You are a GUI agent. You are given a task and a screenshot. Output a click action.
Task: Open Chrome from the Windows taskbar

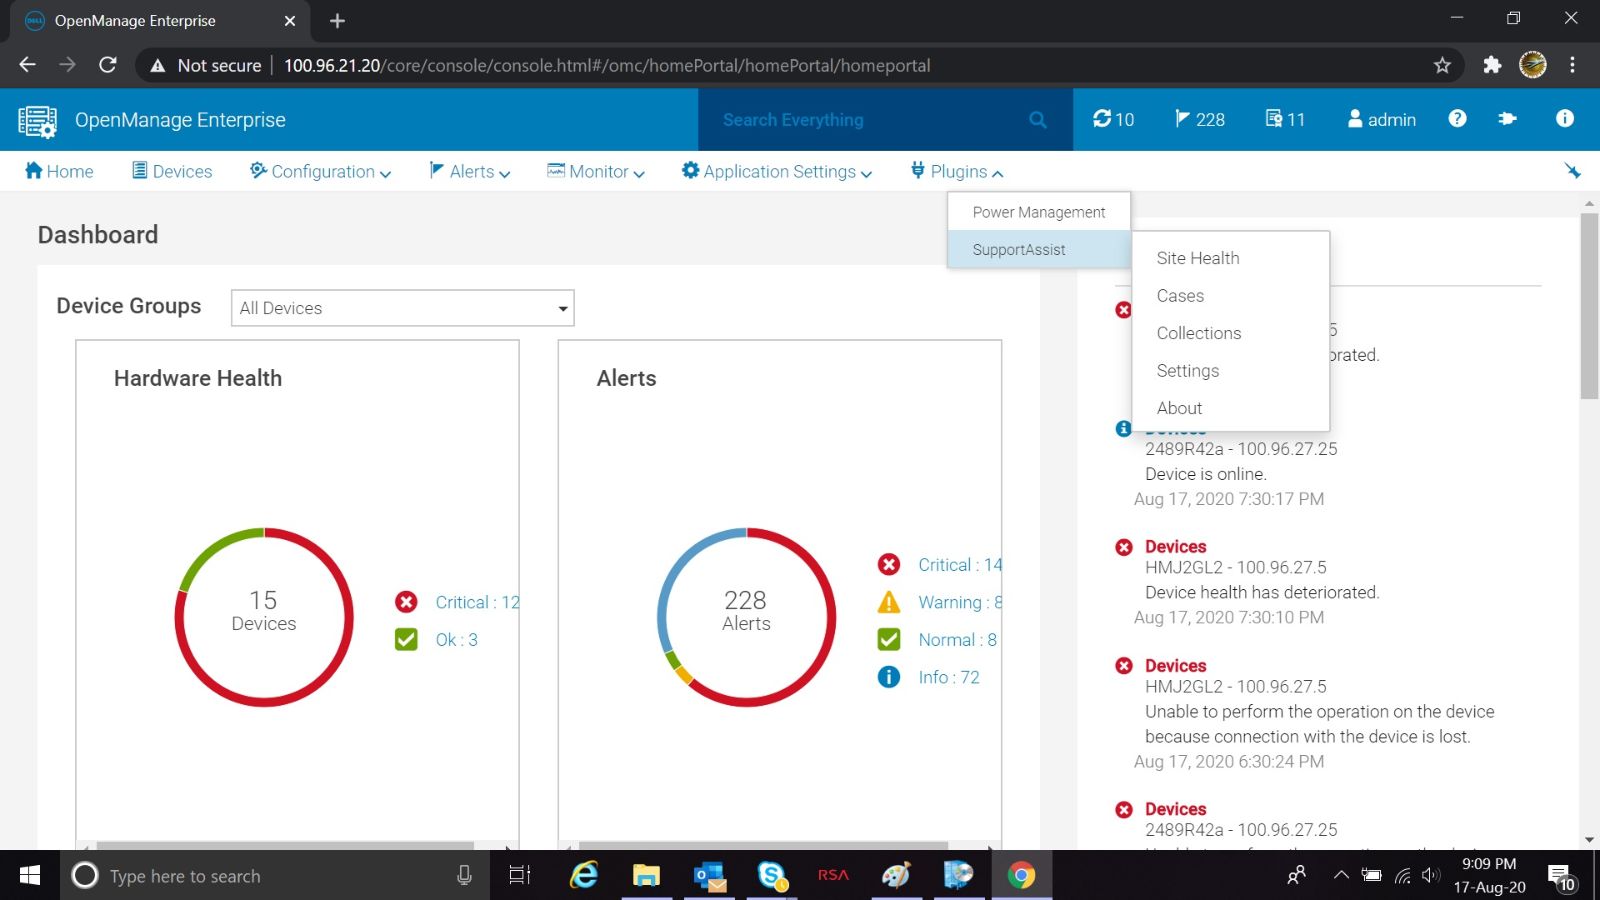[x=1021, y=875]
